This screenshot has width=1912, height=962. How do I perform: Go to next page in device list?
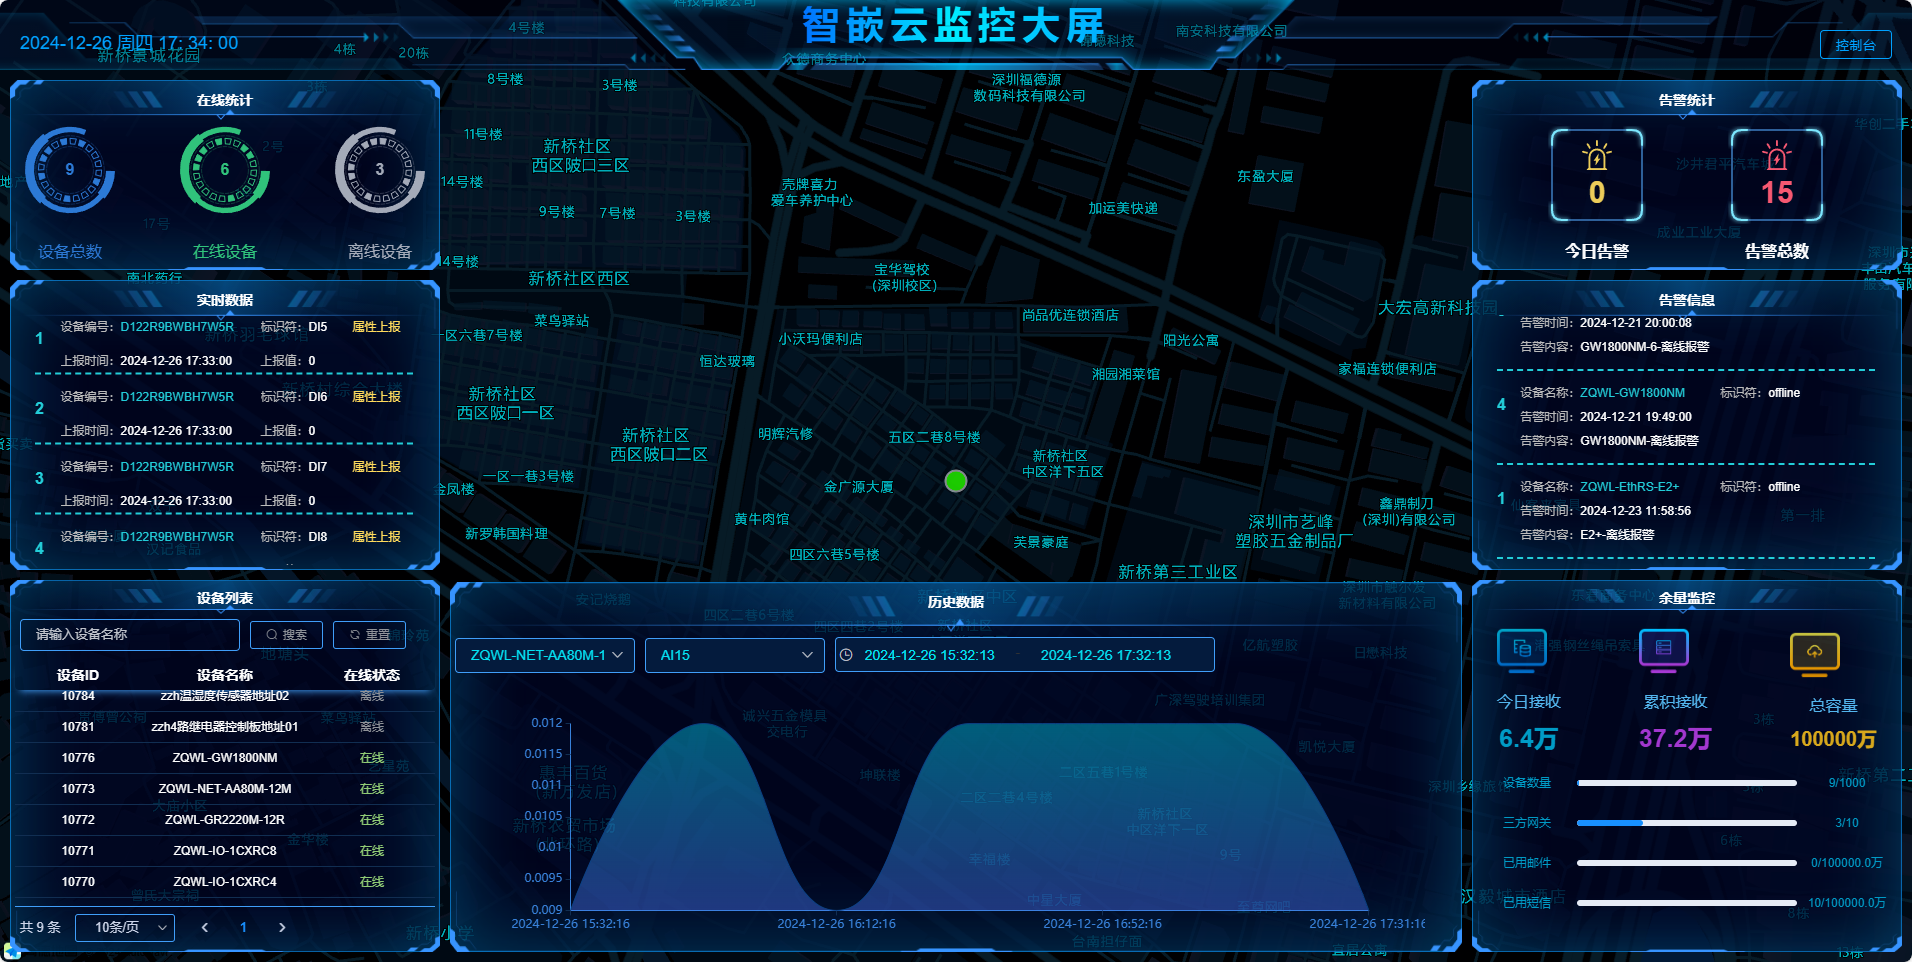tap(282, 927)
